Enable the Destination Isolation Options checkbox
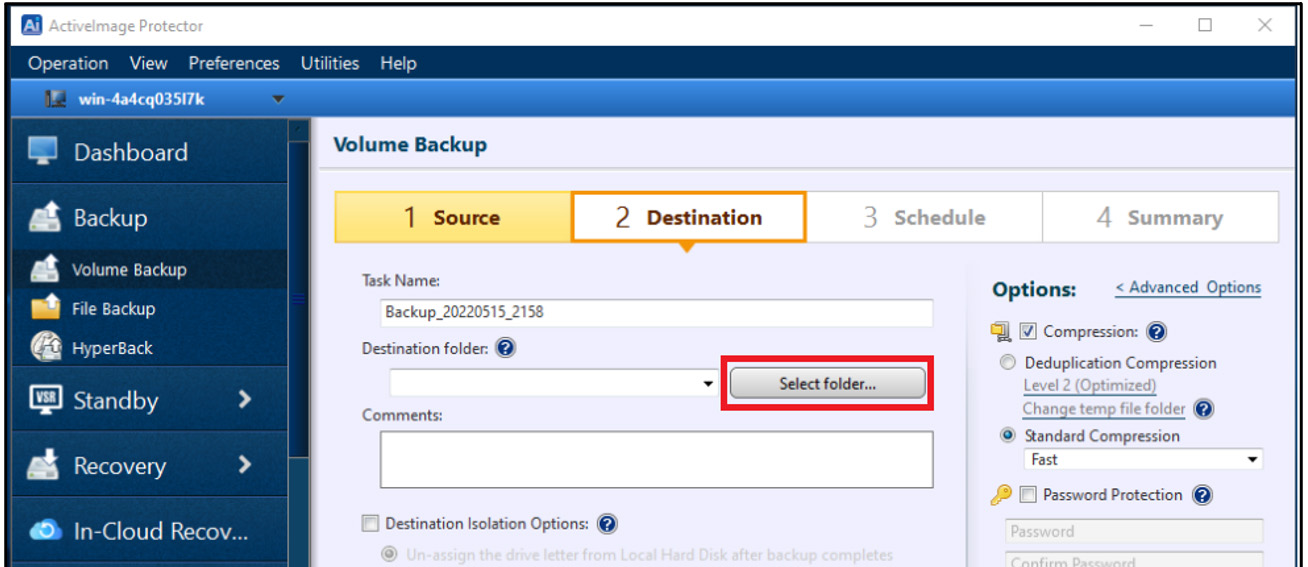The height and width of the screenshot is (567, 1308). point(371,524)
